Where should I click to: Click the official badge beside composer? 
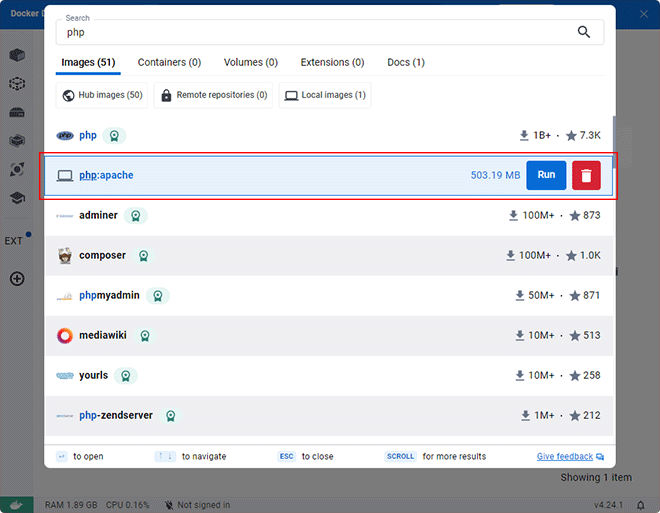tap(144, 255)
